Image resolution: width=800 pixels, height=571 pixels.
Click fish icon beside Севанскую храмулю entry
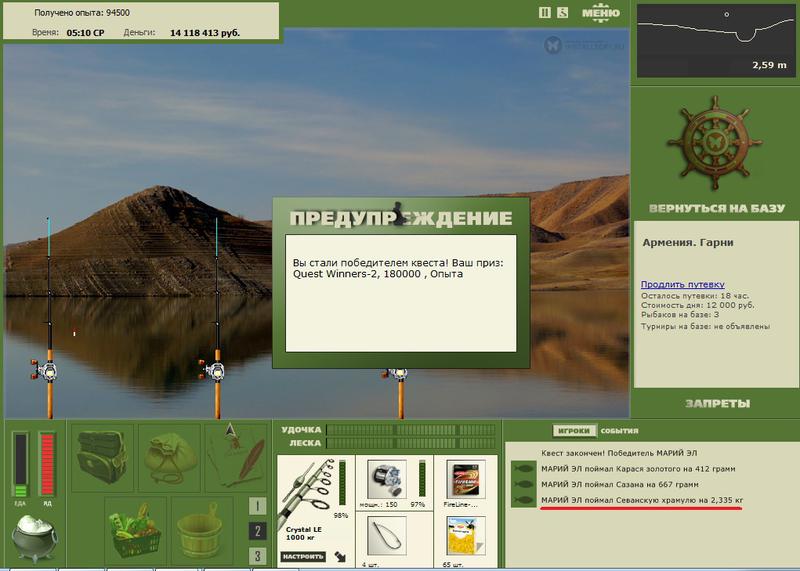[523, 500]
